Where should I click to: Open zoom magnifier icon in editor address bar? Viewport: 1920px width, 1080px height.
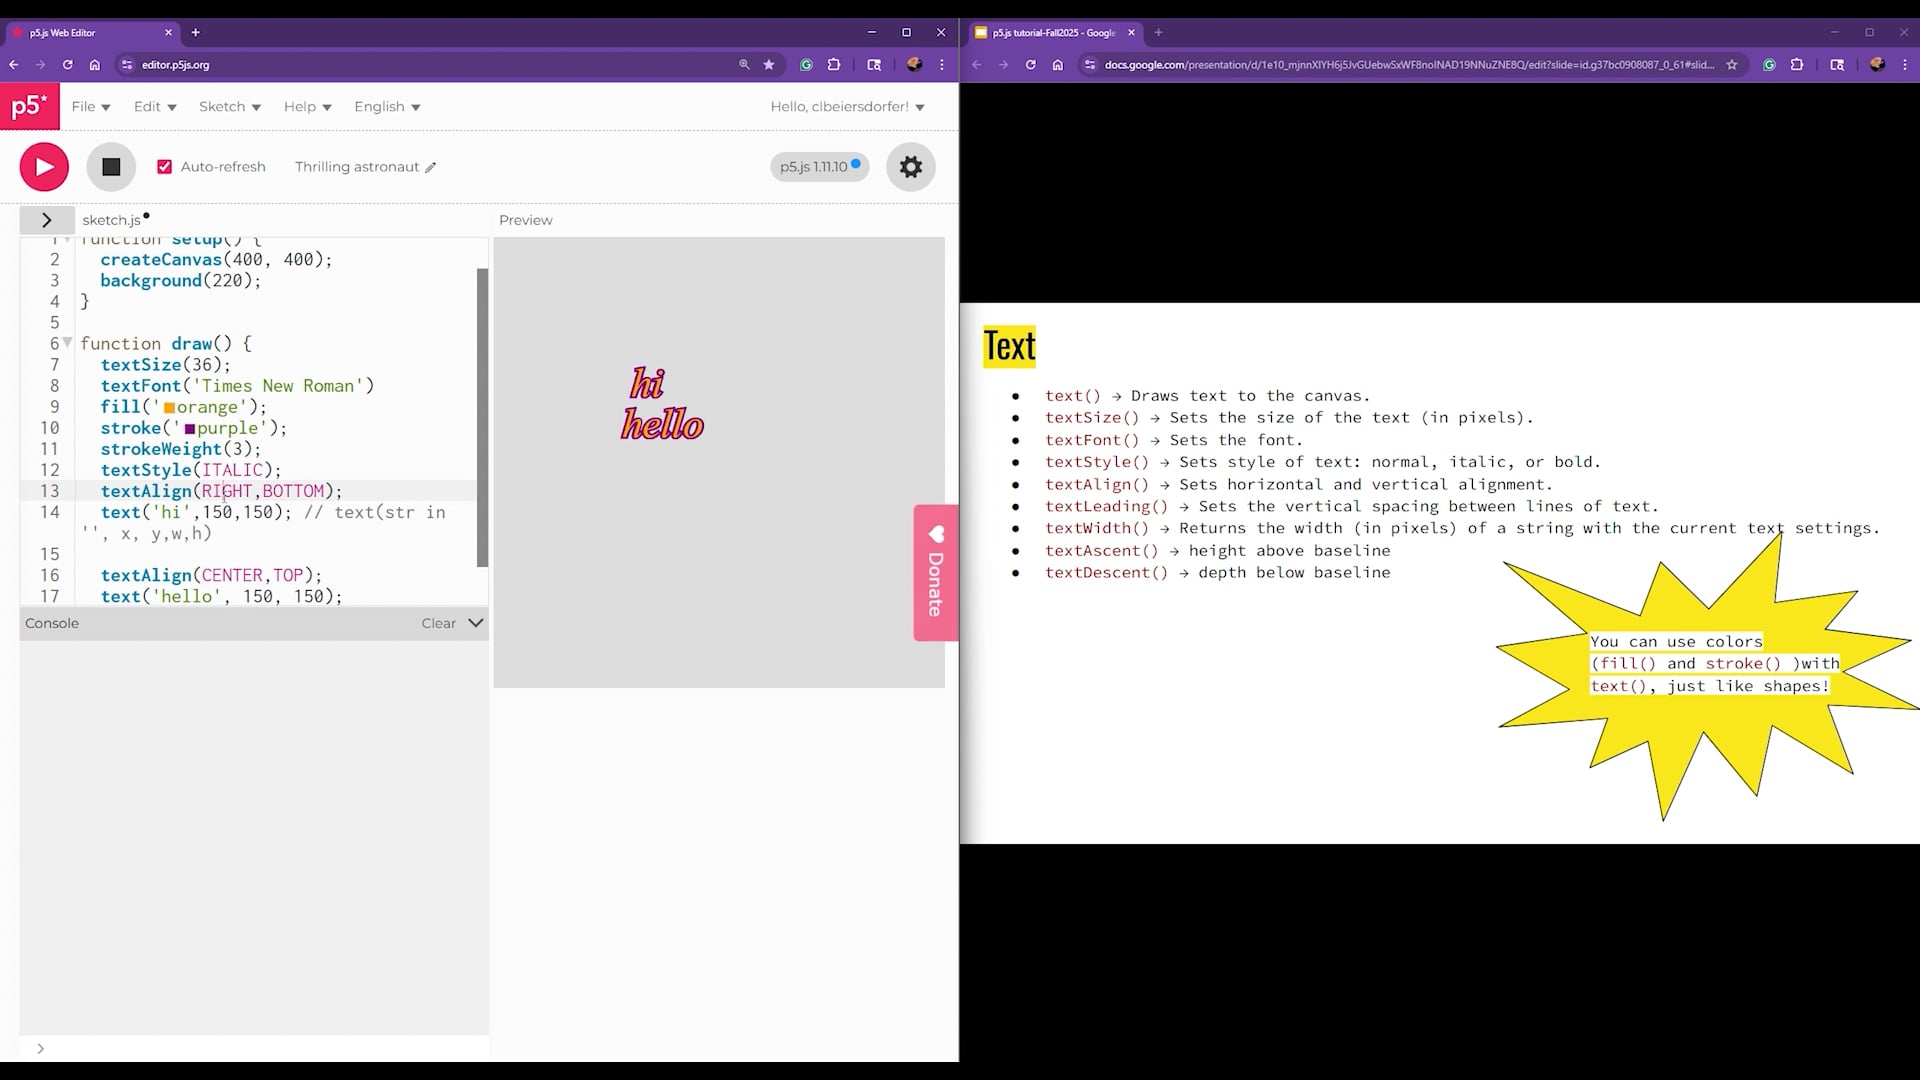[744, 65]
